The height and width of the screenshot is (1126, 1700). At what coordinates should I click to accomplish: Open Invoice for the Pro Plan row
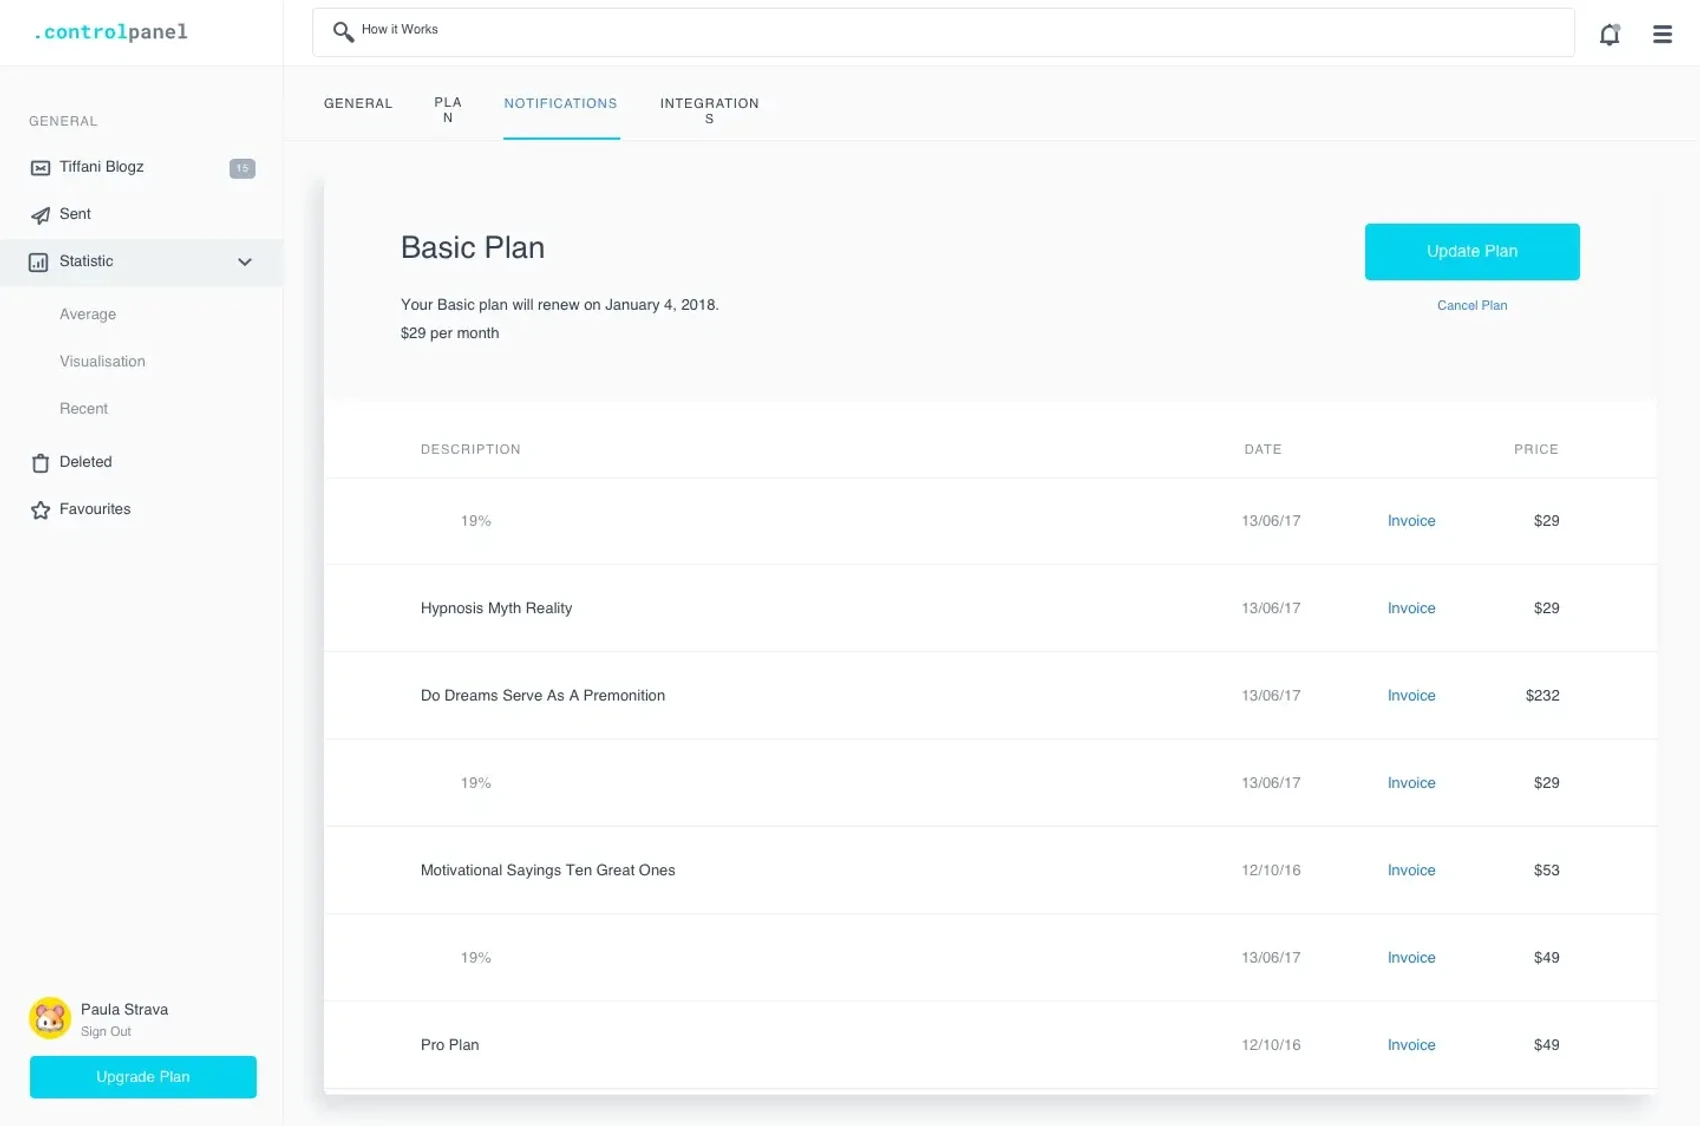pos(1411,1045)
